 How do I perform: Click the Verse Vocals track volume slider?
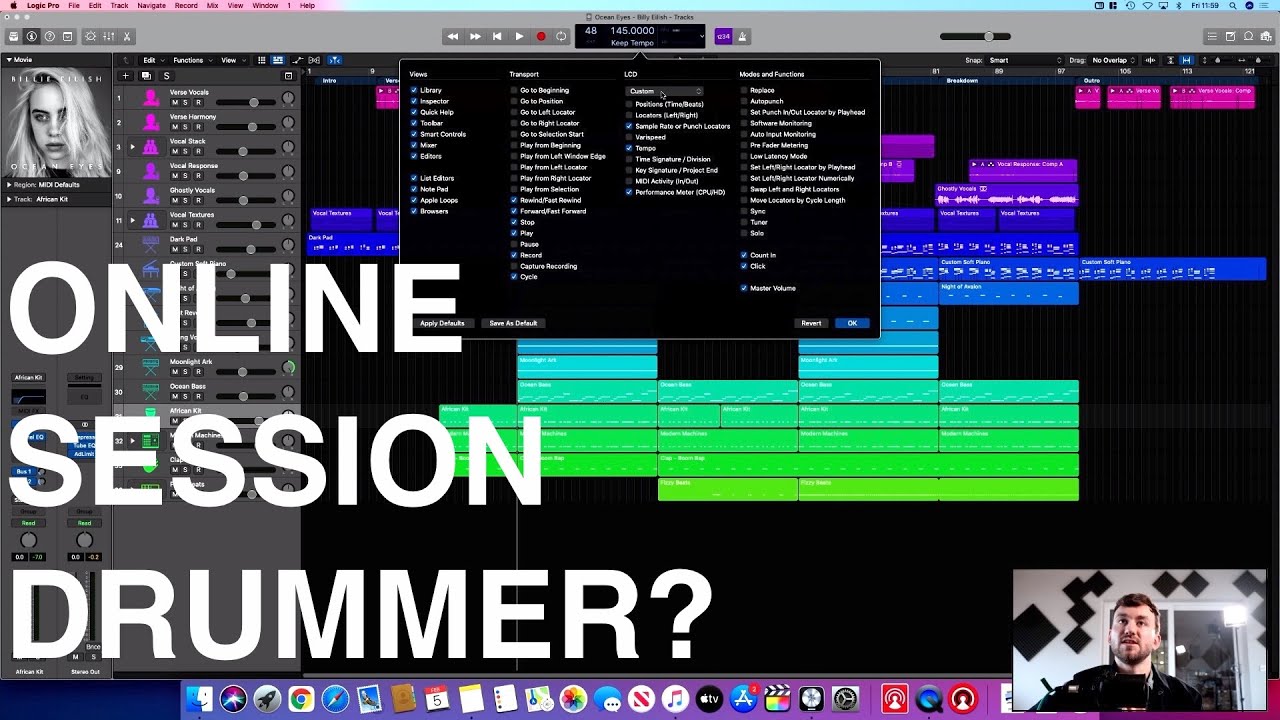point(245,102)
